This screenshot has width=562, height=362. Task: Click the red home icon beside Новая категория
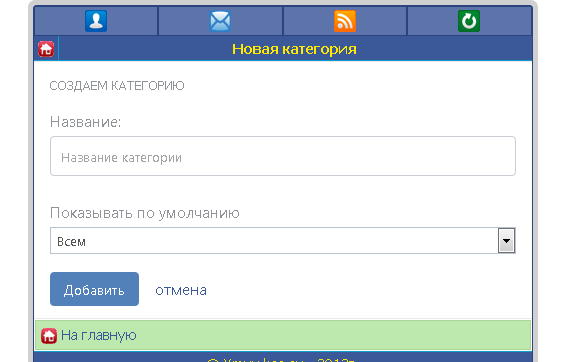point(46,49)
